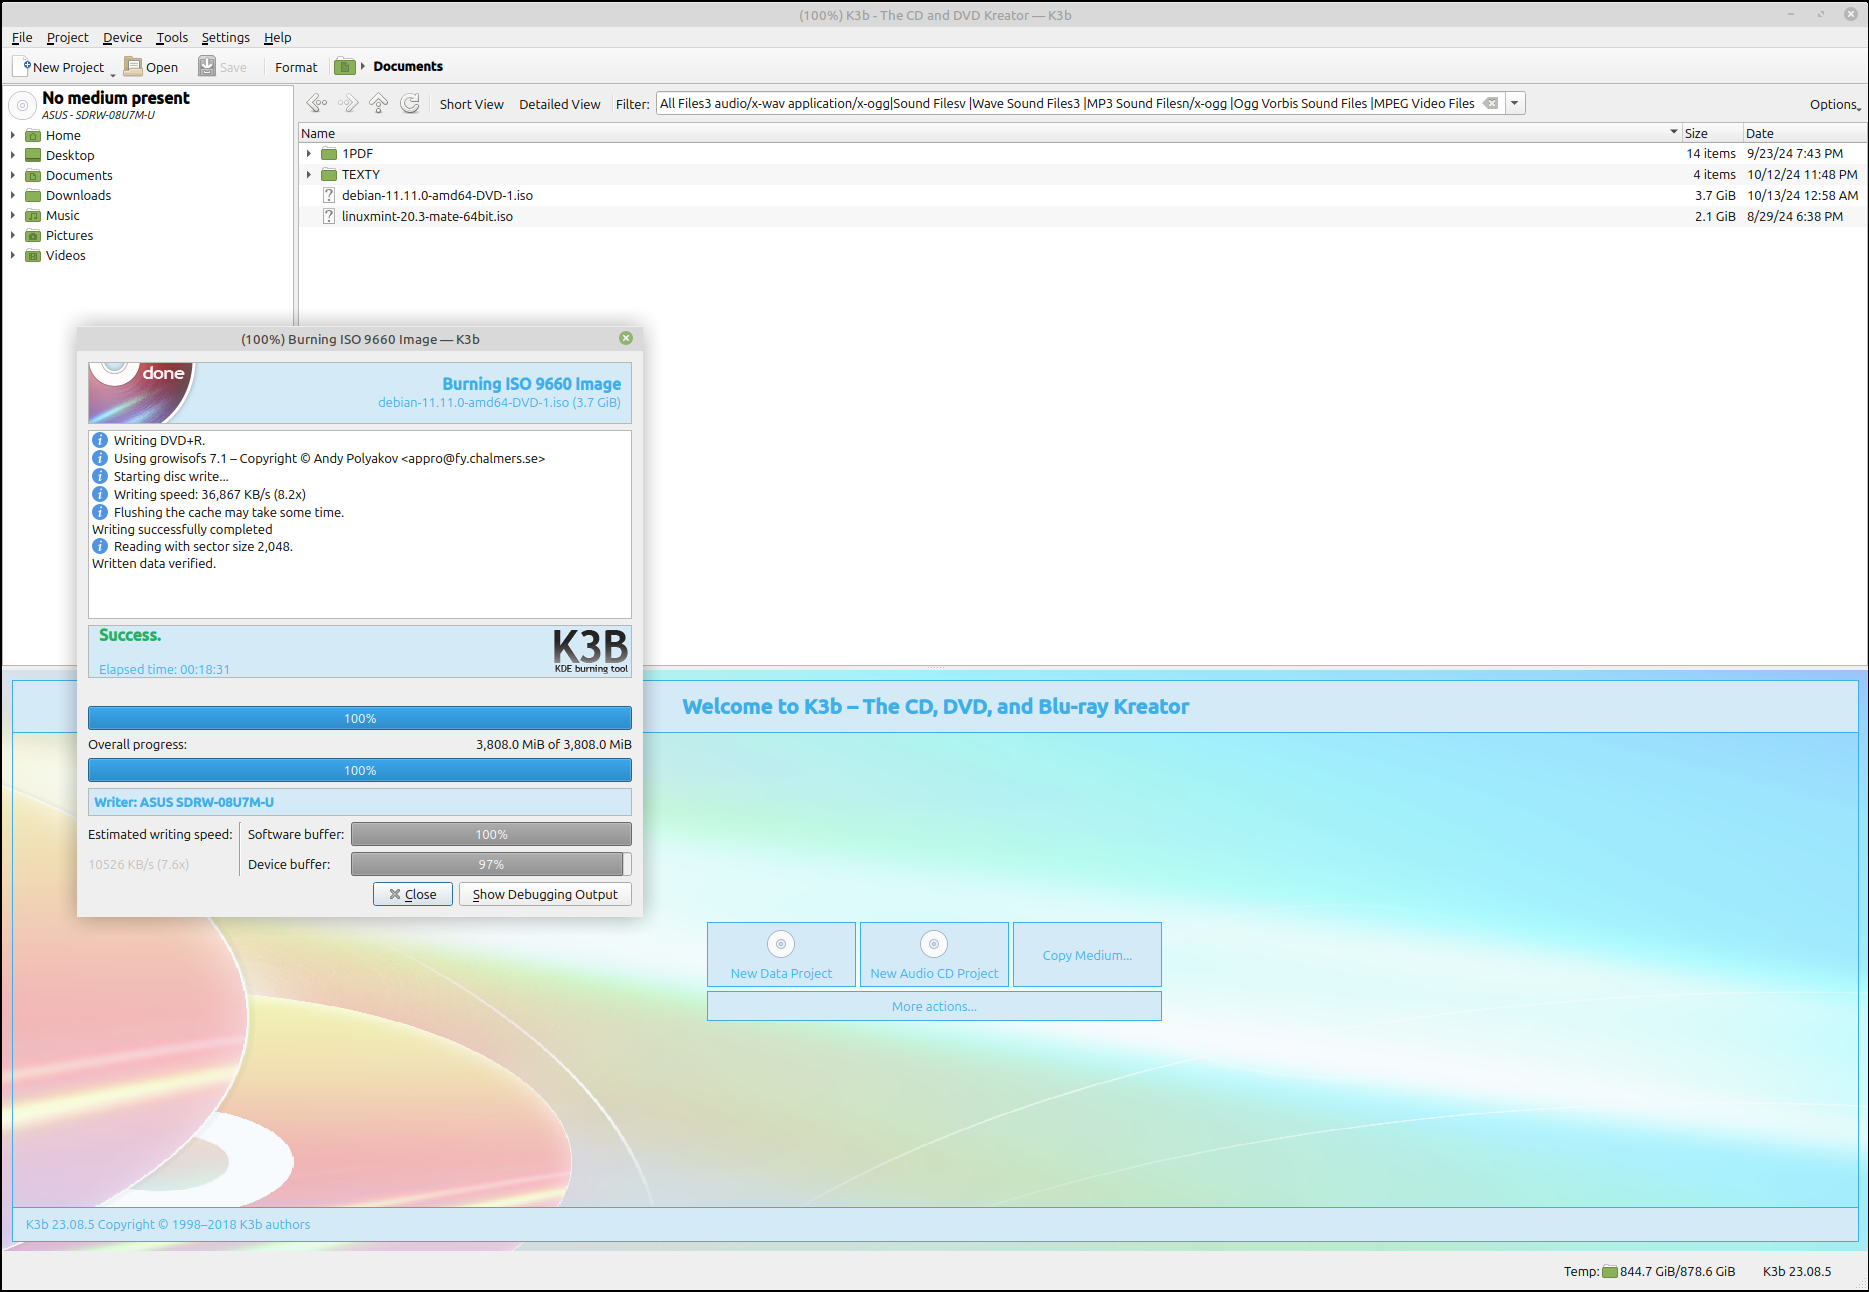Viewport: 1869px width, 1292px height.
Task: Close the burning dialog with Close button
Action: pyautogui.click(x=413, y=894)
